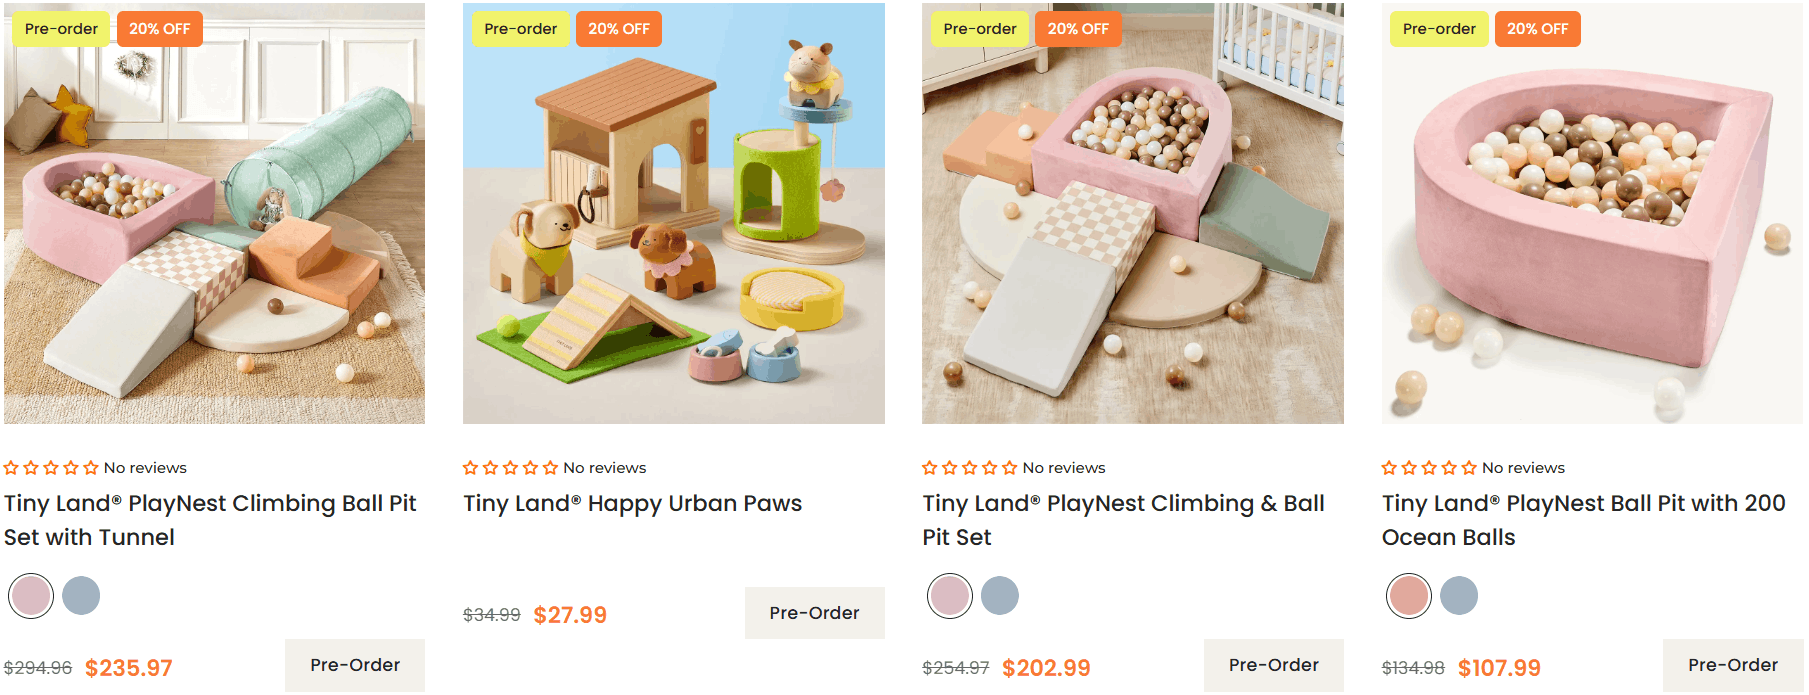Click the star rating under Climbing Ball Pit Set with Tunnel
1809x695 pixels.
click(x=51, y=468)
